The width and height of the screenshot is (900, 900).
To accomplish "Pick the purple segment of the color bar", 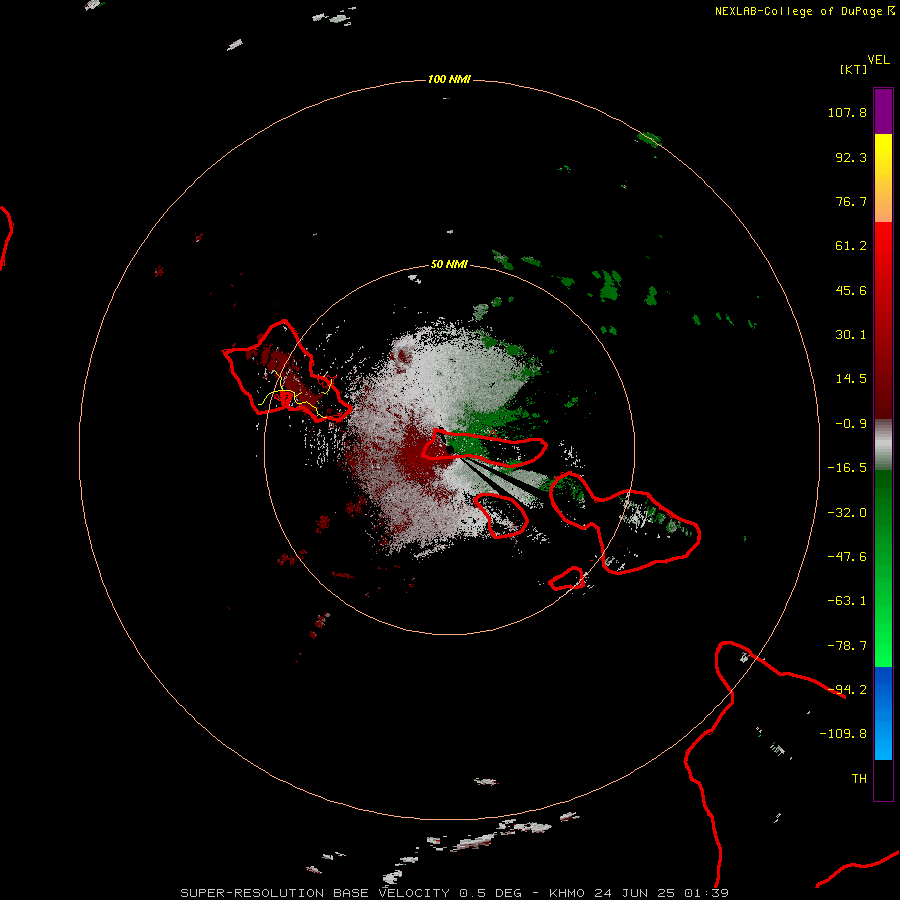I will (x=883, y=112).
